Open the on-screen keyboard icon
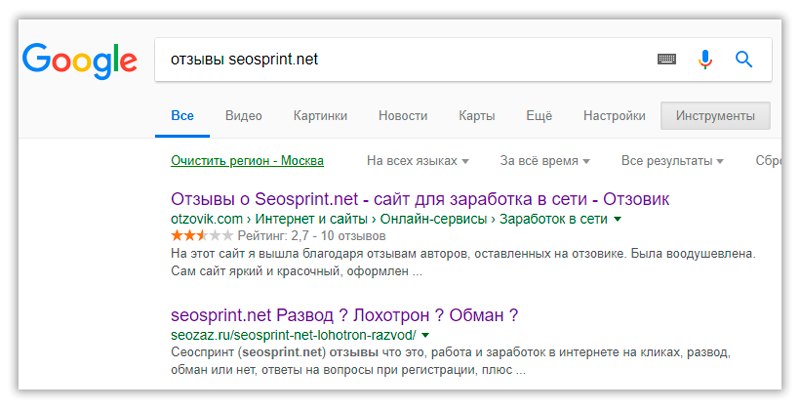This screenshot has width=800, height=410. 666,59
